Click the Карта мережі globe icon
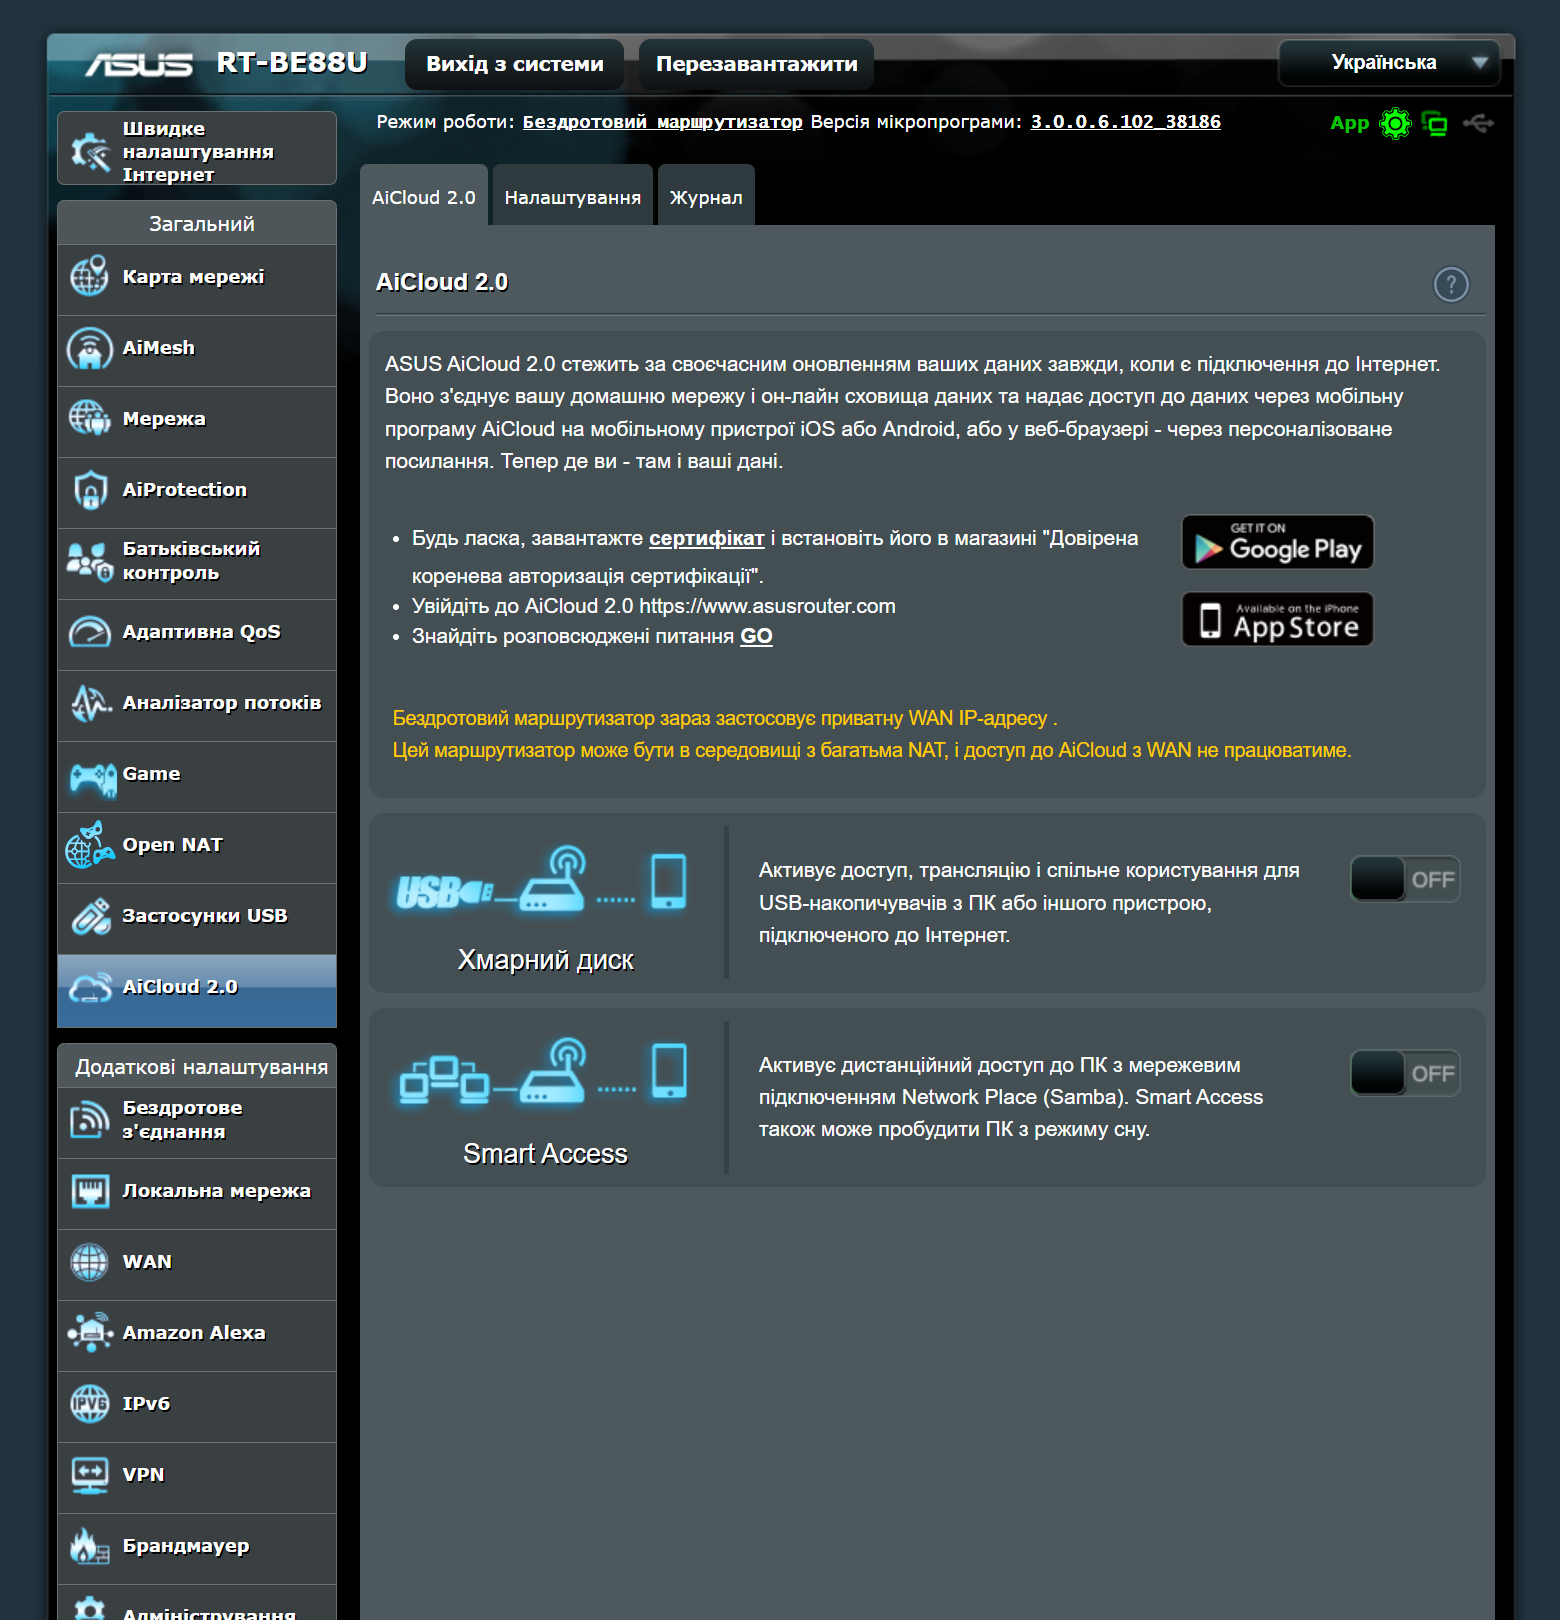Screen dimensions: 1560x1620 (89, 276)
